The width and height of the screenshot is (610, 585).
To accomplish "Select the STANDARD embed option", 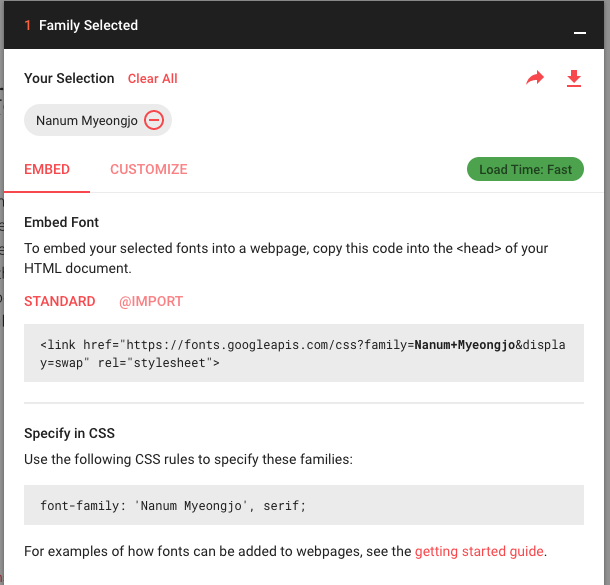I will click(60, 301).
